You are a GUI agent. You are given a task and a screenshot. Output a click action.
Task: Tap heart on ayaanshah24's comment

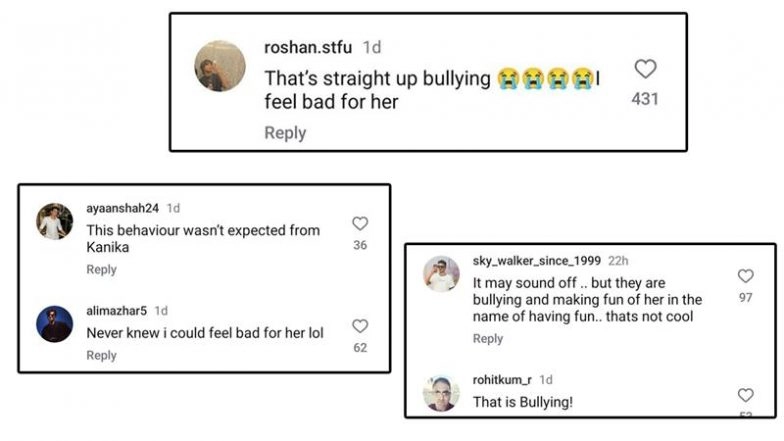coord(360,224)
